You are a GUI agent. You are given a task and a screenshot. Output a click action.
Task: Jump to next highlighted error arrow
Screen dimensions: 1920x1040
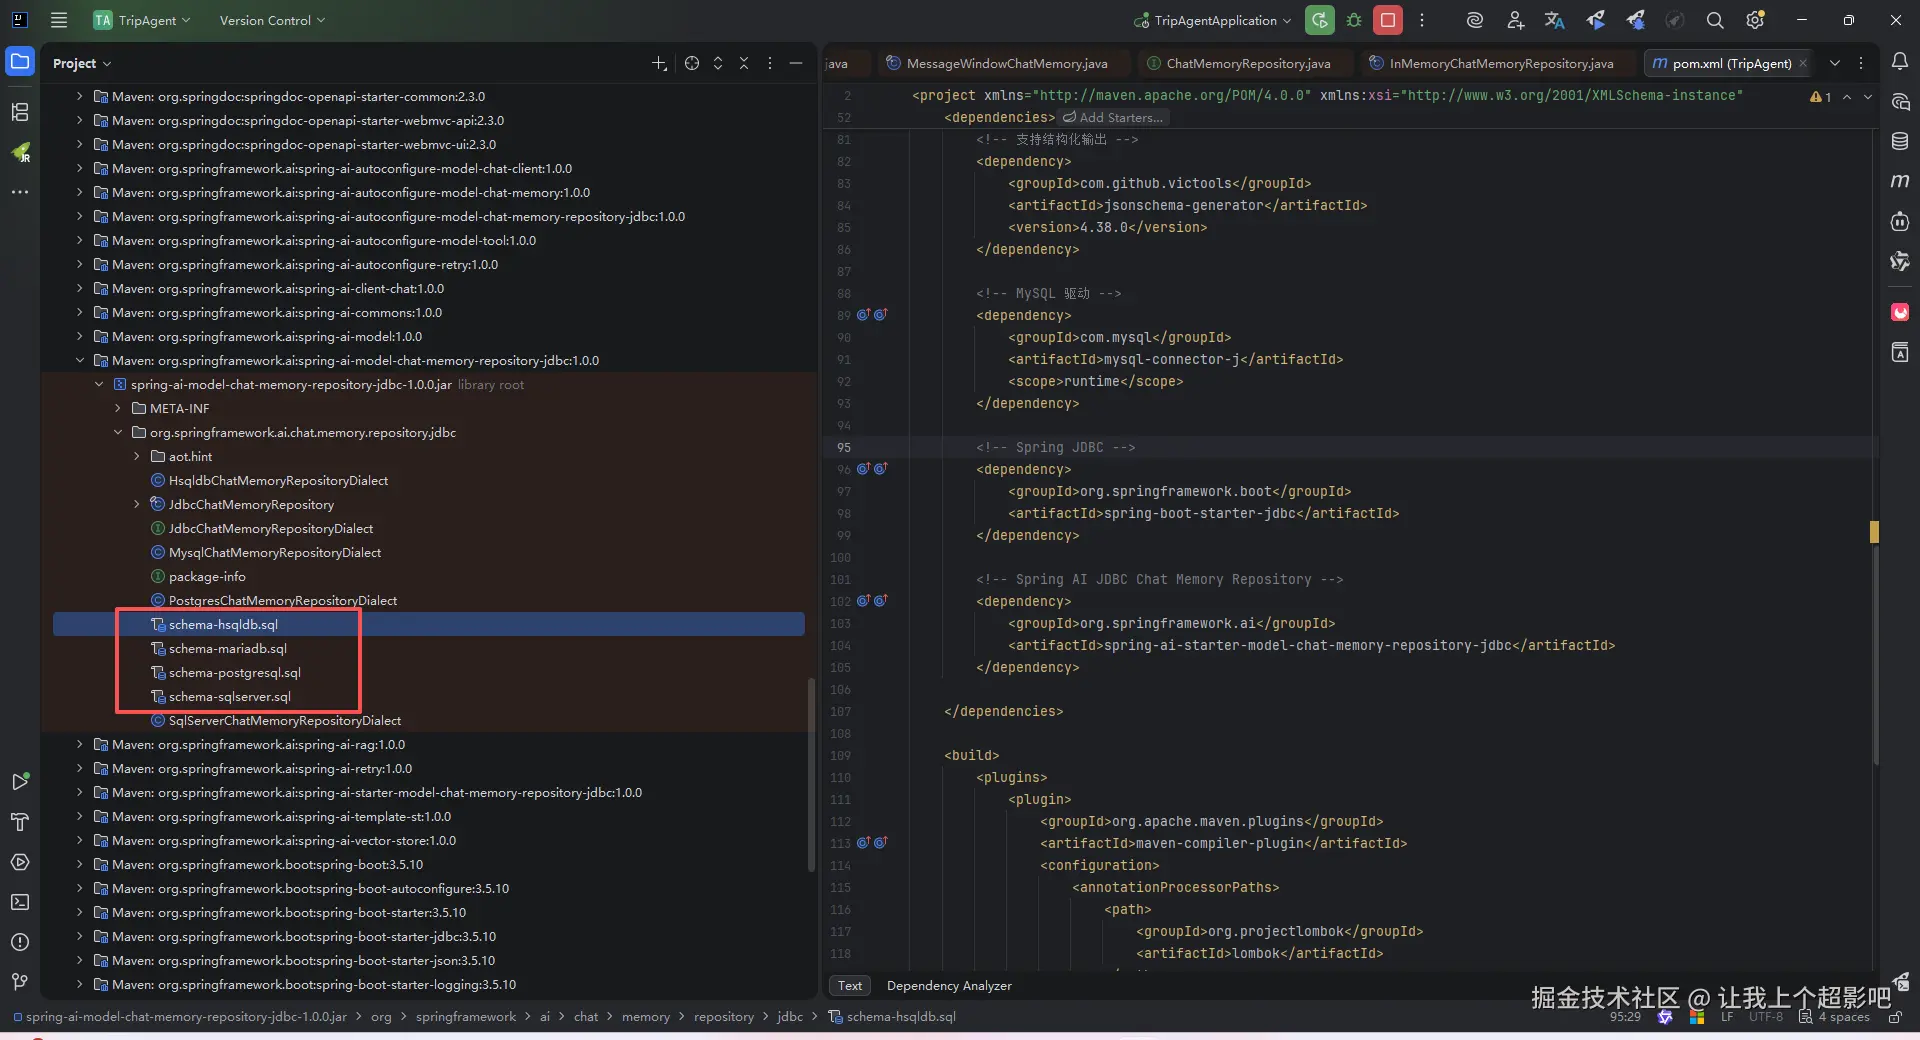(x=1868, y=97)
